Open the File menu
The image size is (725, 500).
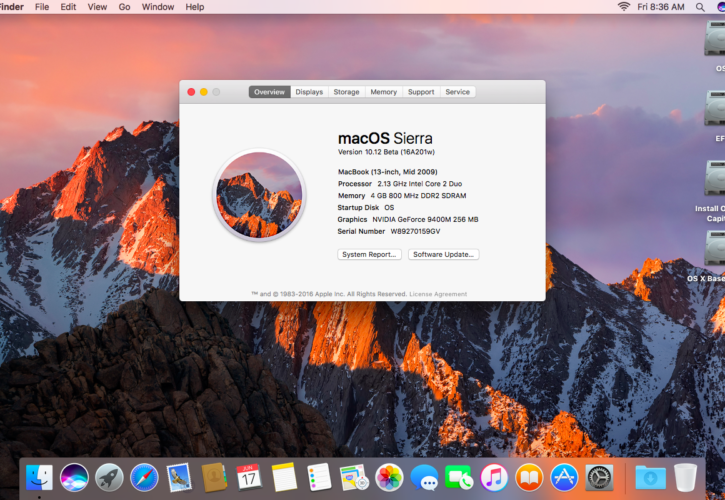point(42,7)
